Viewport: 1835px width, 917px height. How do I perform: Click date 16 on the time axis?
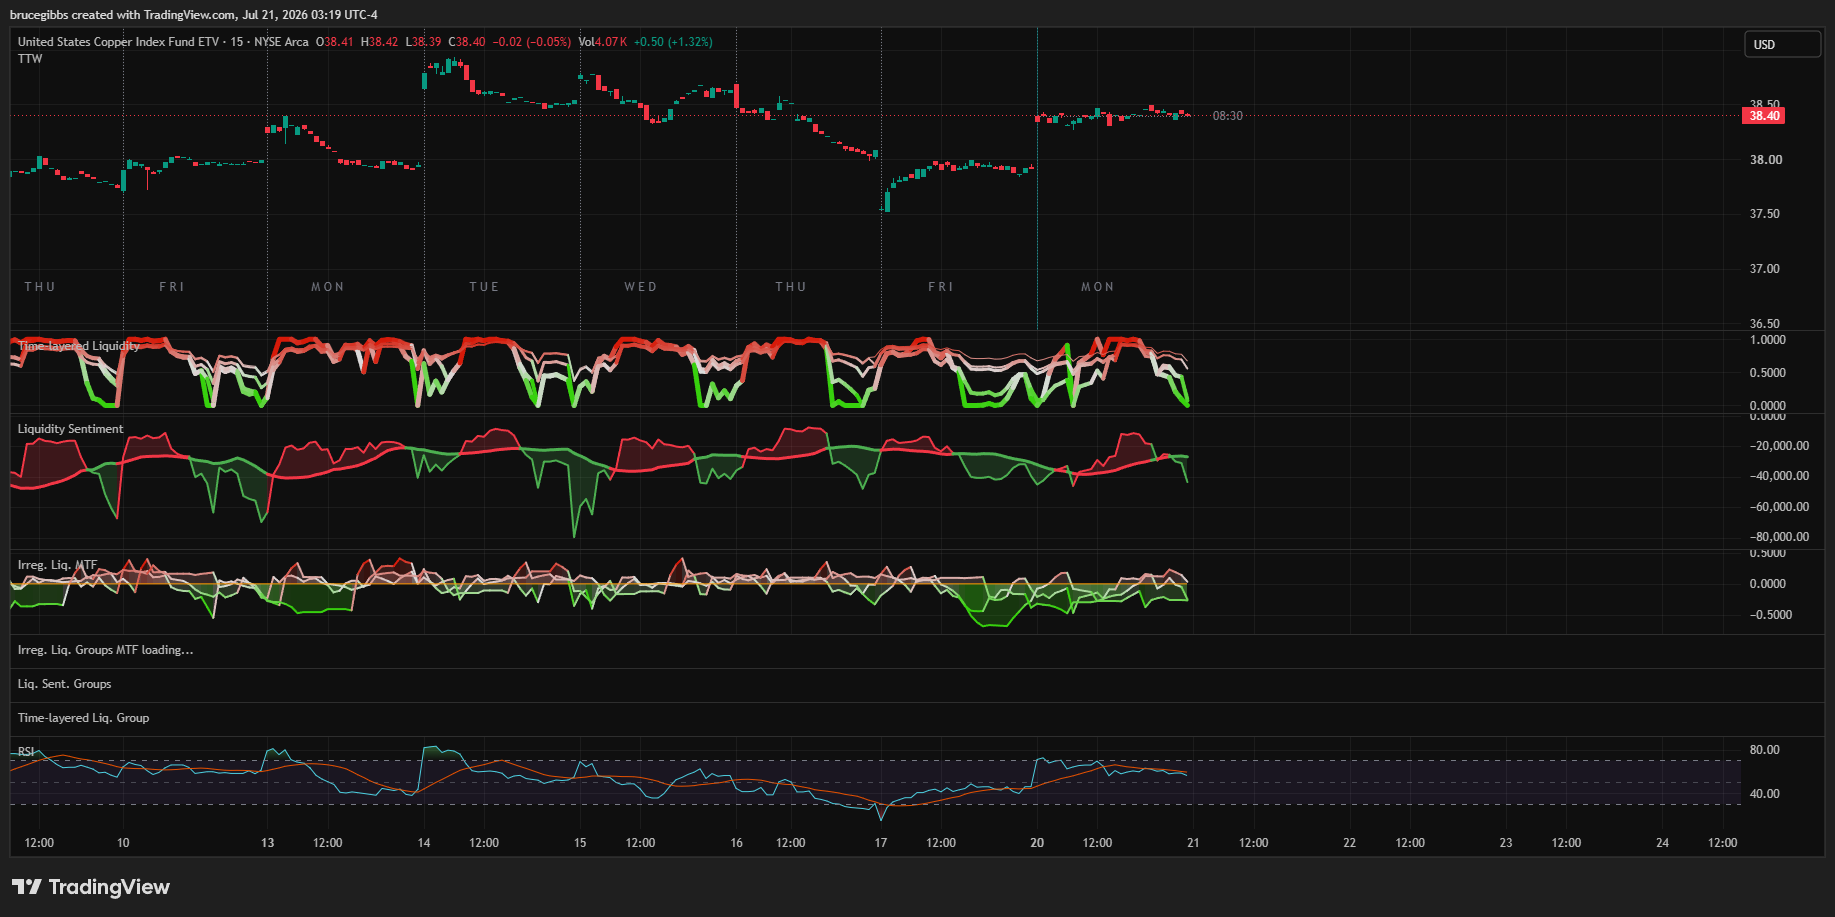coord(736,843)
